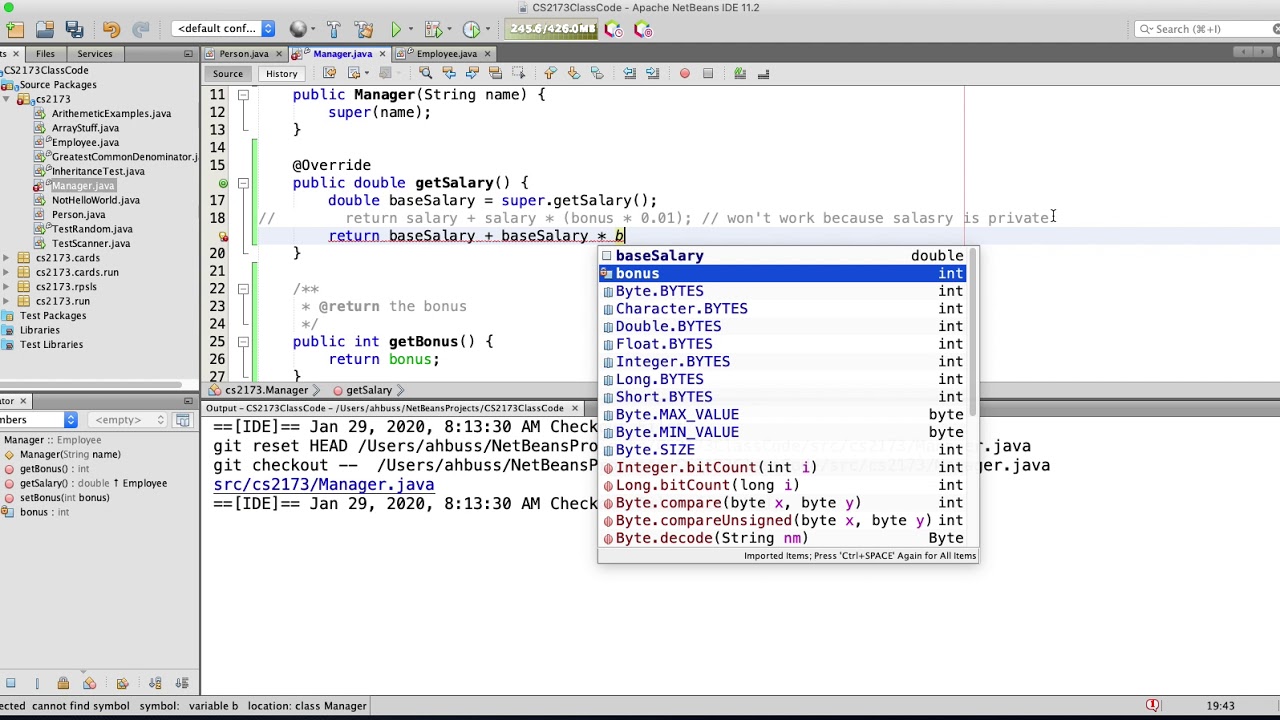Screen dimensions: 1280x720
Task: Click the Save All toolbar icon
Action: point(74,29)
